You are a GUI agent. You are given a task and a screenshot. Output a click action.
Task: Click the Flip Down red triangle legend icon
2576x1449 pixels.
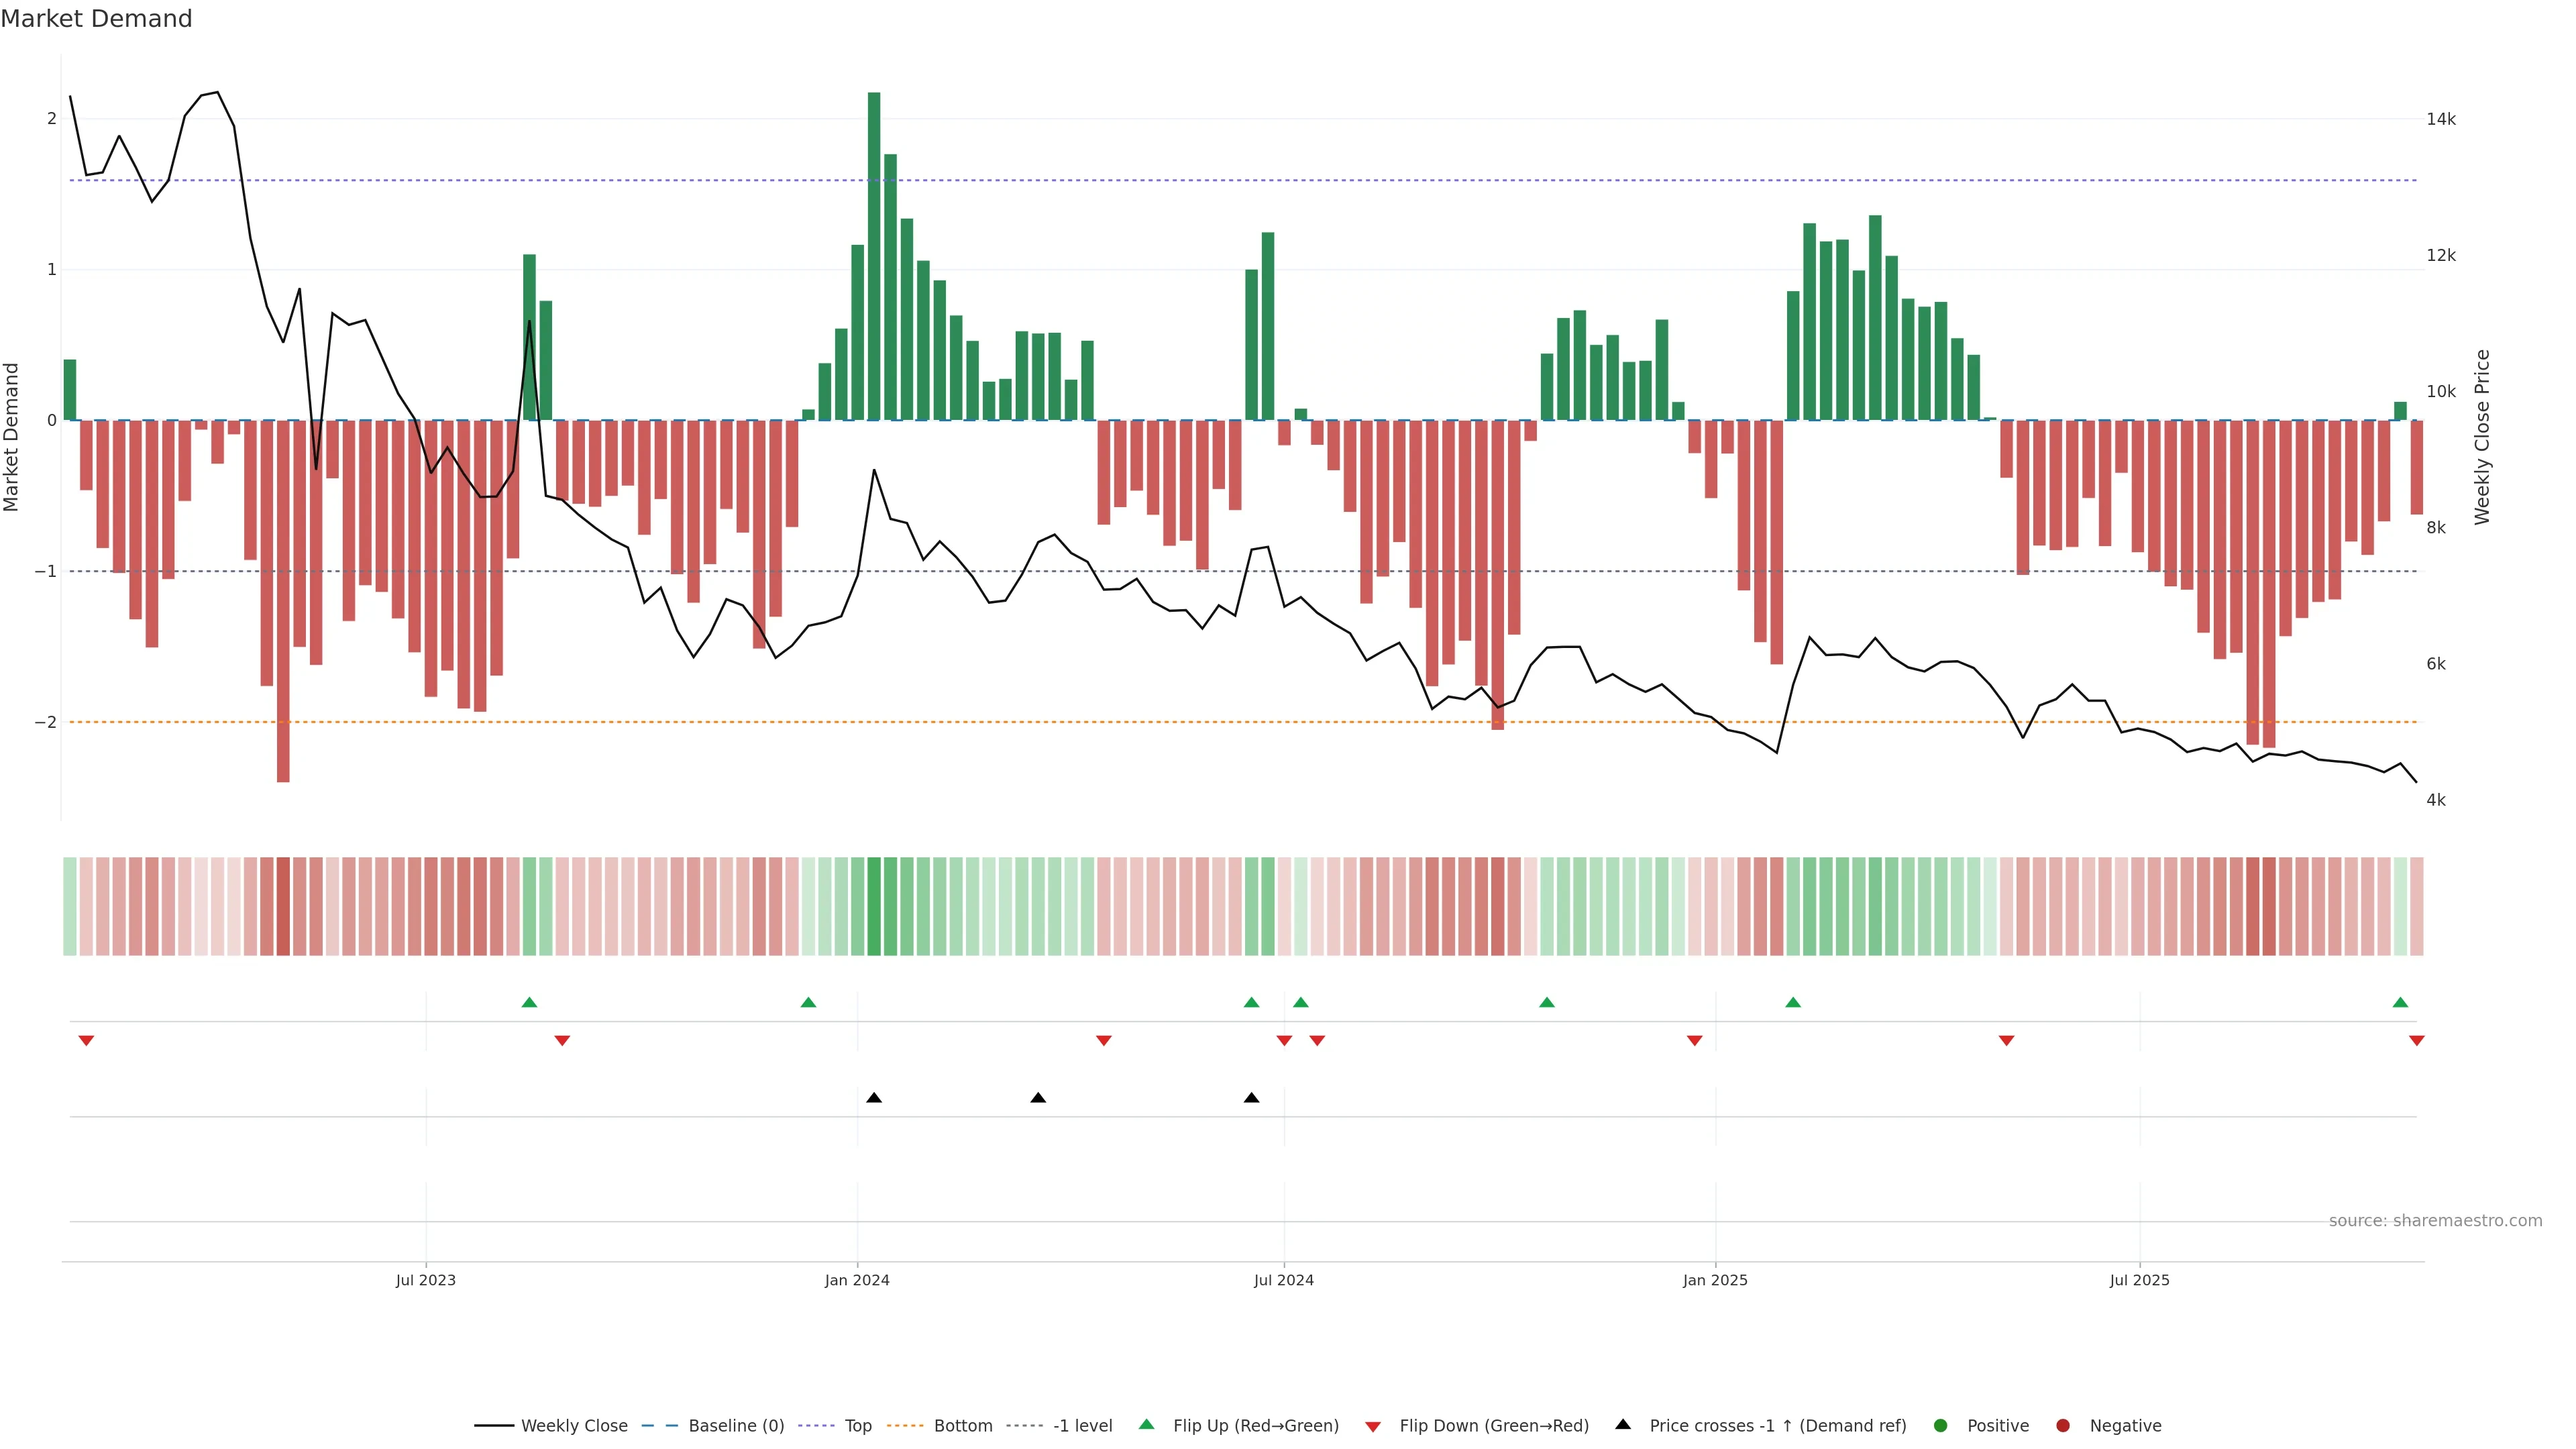(x=1373, y=1427)
